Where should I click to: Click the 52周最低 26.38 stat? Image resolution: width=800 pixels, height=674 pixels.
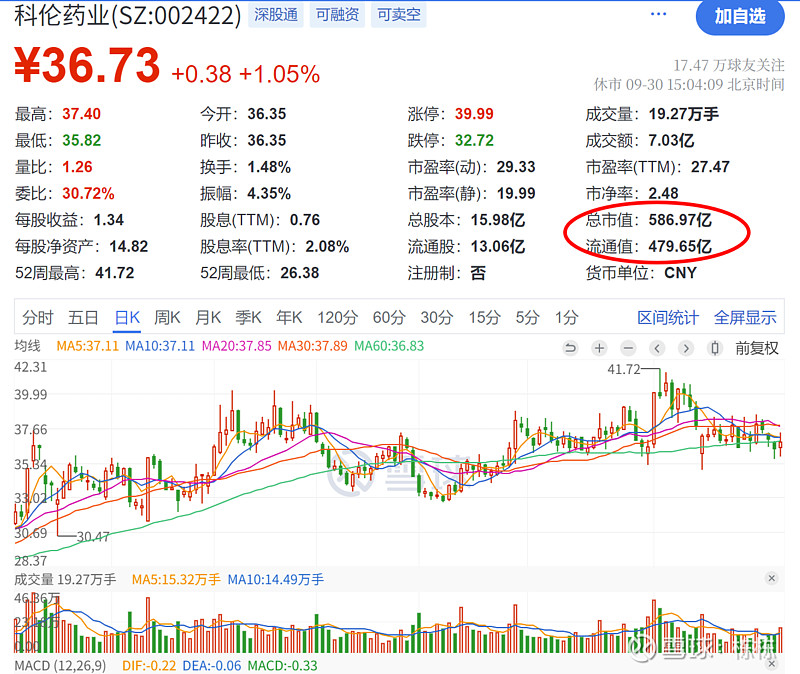click(260, 273)
